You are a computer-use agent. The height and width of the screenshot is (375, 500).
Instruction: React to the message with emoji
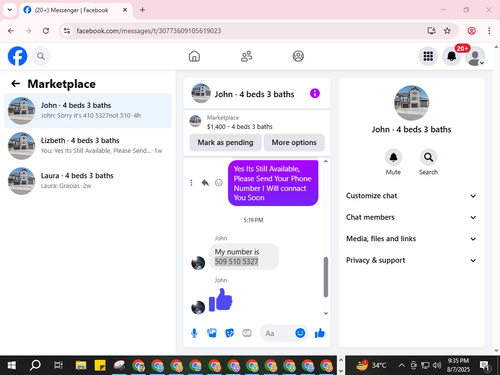219,183
